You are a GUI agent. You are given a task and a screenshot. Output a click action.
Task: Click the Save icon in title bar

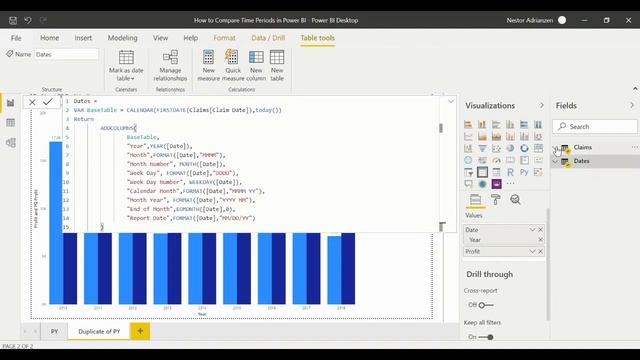13,20
